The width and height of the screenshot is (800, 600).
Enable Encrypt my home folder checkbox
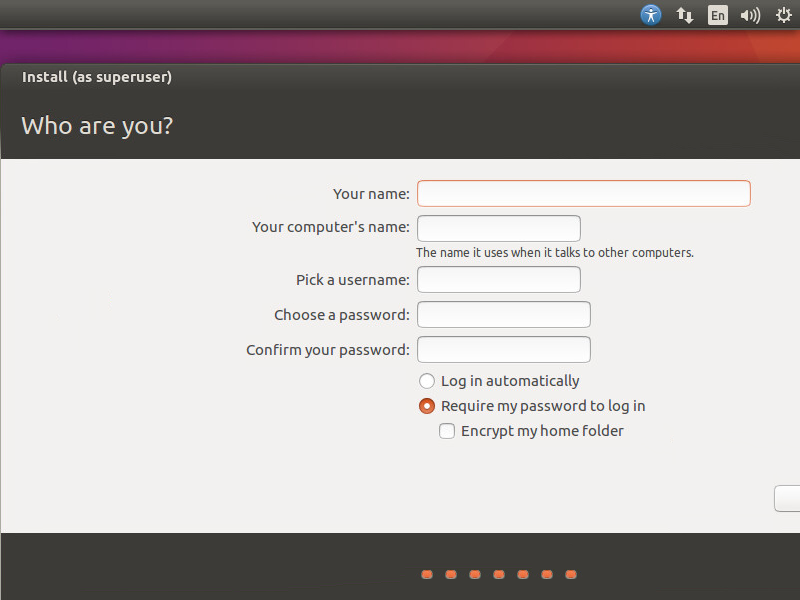447,431
